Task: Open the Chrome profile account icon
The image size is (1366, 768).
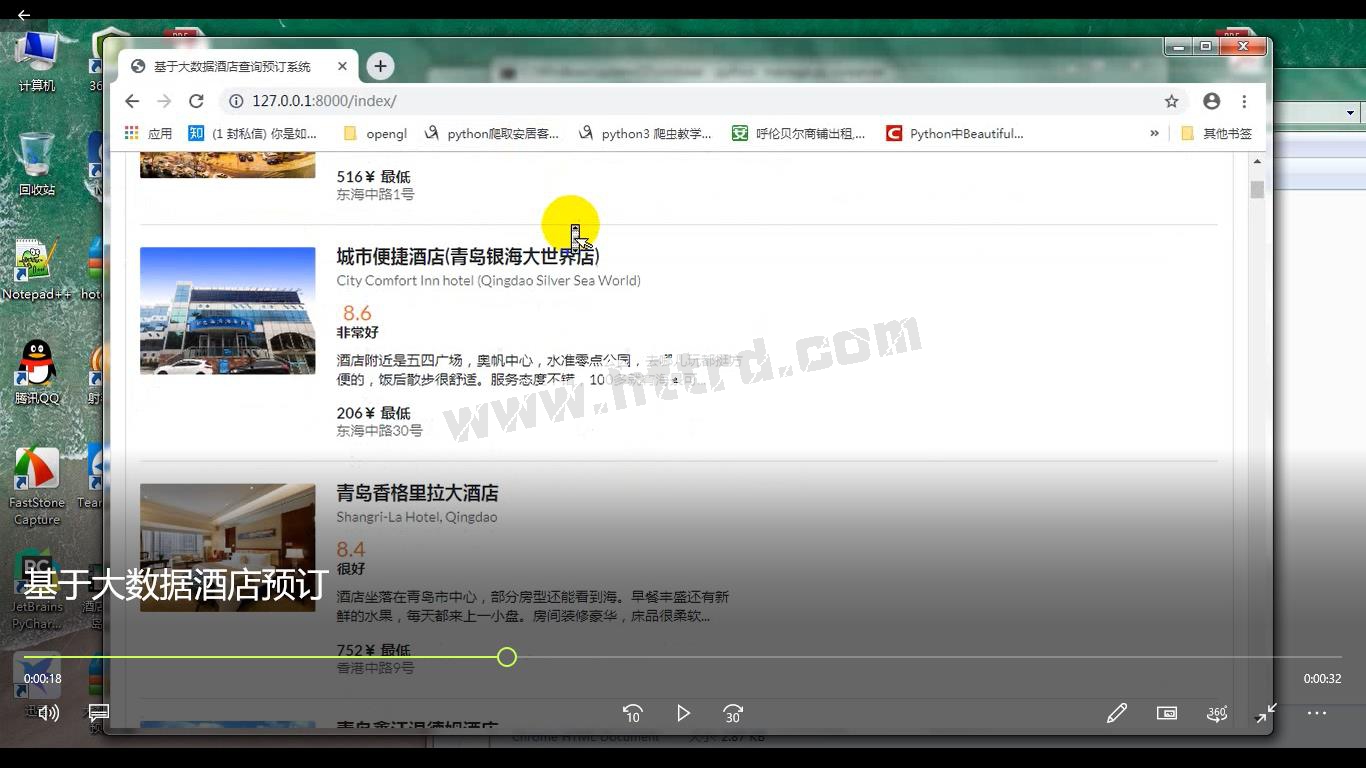Action: pos(1212,101)
